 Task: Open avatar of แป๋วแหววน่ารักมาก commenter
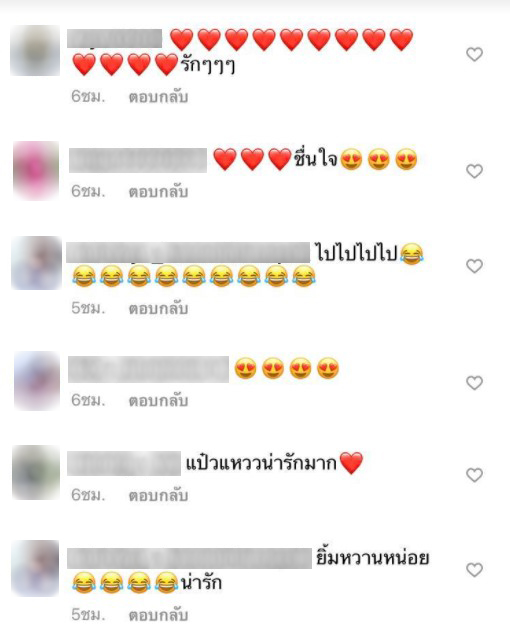pos(36,473)
